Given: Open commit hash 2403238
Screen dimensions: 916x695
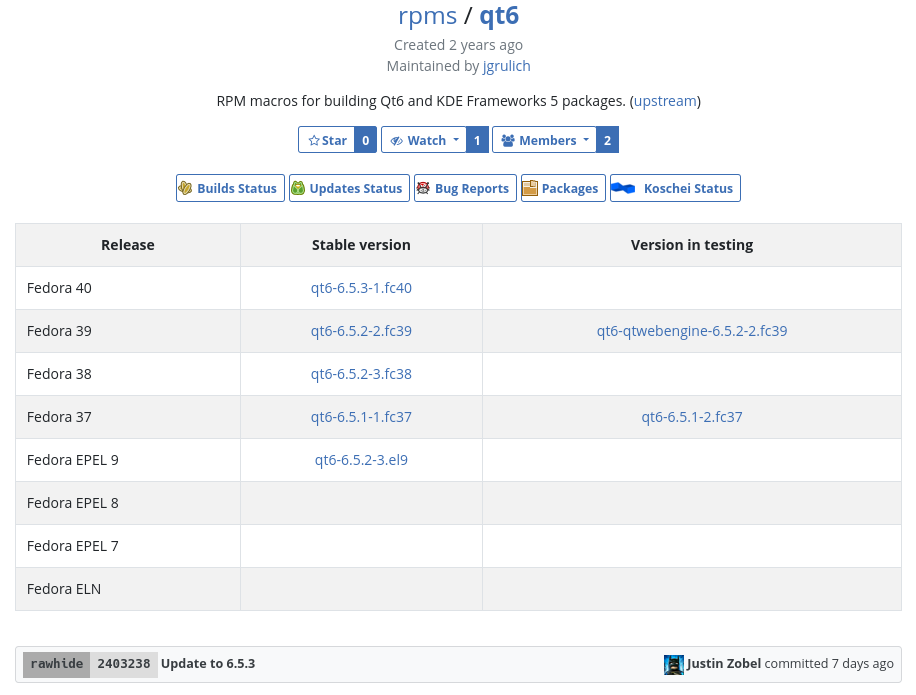Looking at the screenshot, I should coord(124,665).
